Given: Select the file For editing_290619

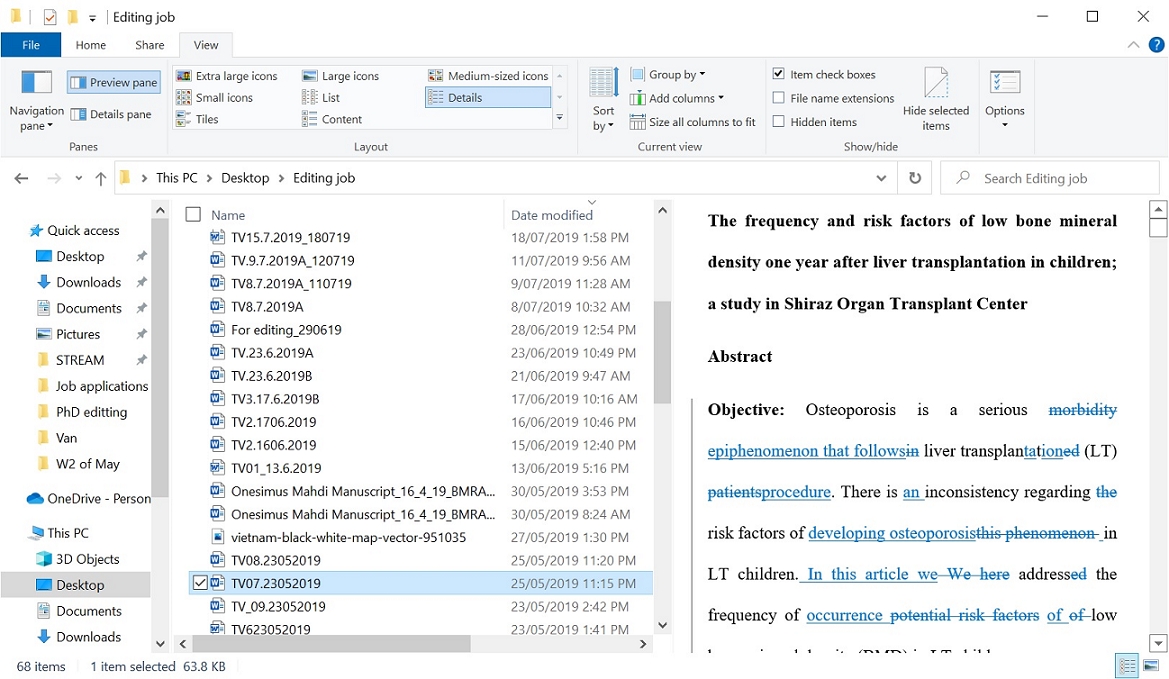Looking at the screenshot, I should (286, 330).
